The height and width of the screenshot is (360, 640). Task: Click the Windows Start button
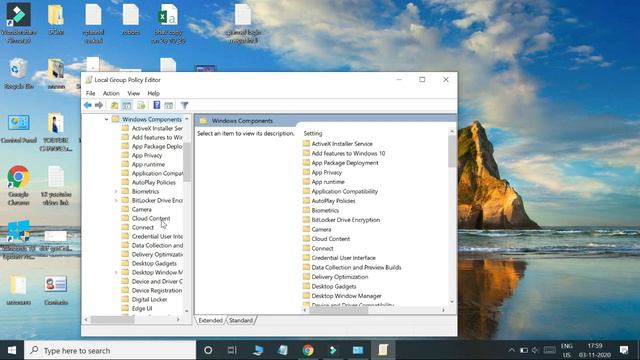(x=12, y=350)
